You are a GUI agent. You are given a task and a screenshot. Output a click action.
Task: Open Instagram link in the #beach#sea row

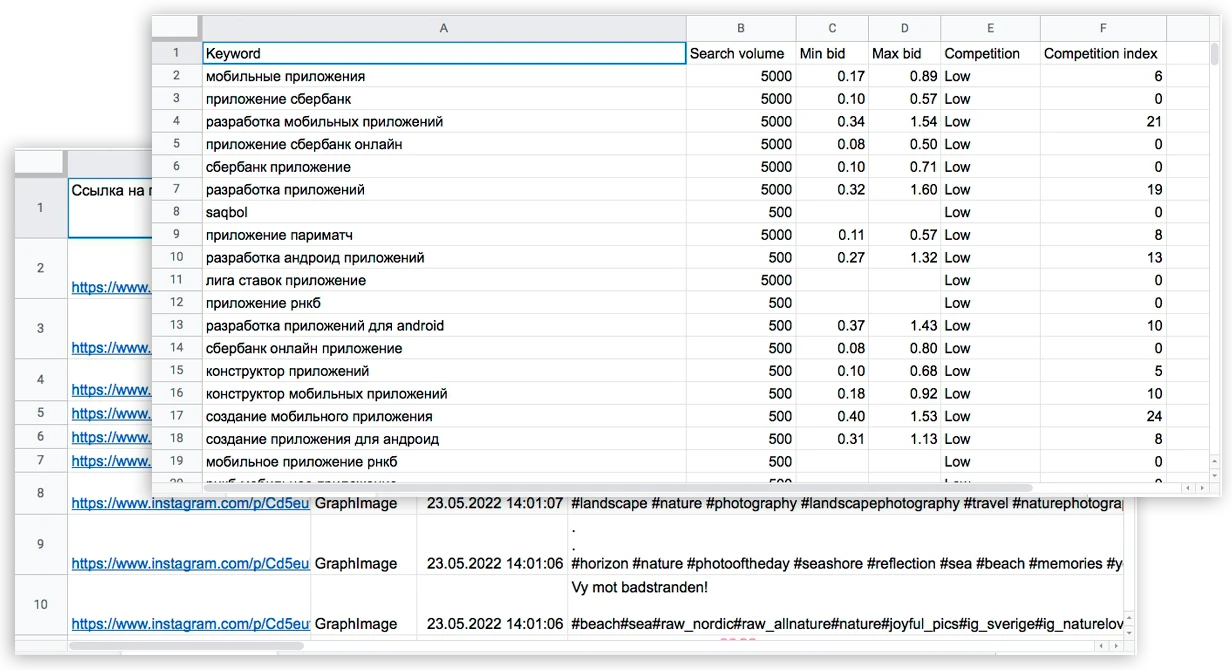(191, 624)
